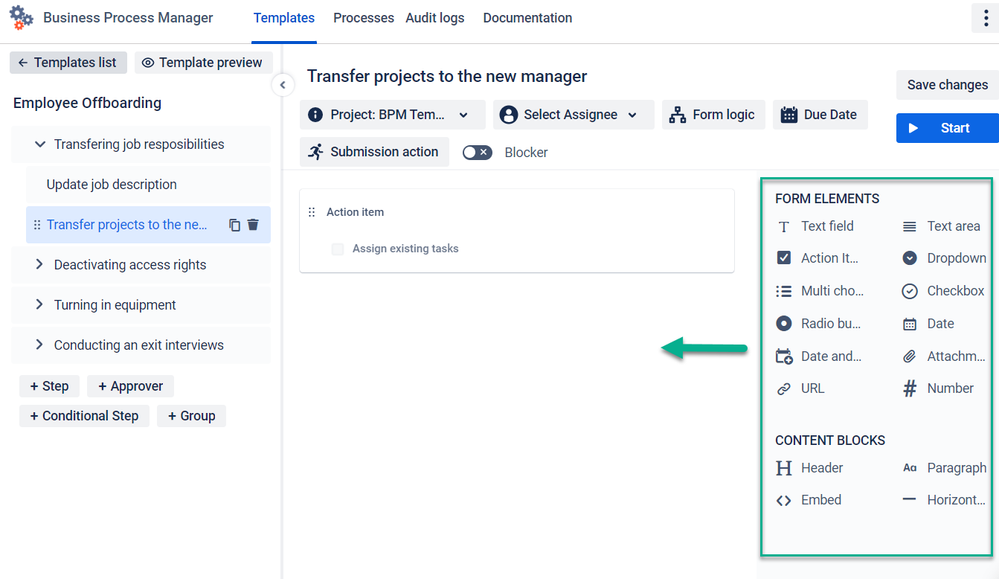Collapse the sidebar with the chevron button
The image size is (999, 579).
[x=283, y=85]
